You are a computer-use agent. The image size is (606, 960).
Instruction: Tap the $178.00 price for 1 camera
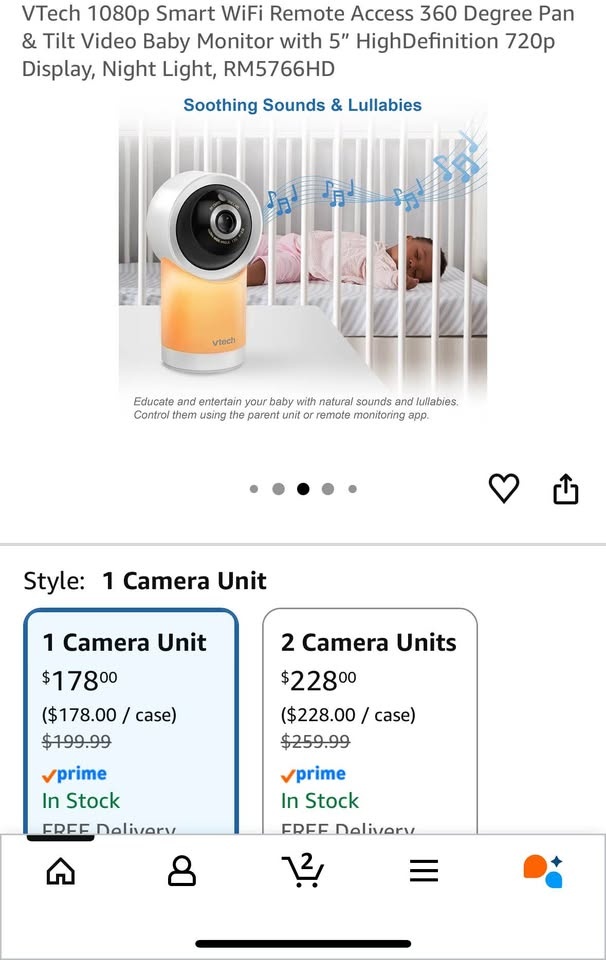point(80,681)
